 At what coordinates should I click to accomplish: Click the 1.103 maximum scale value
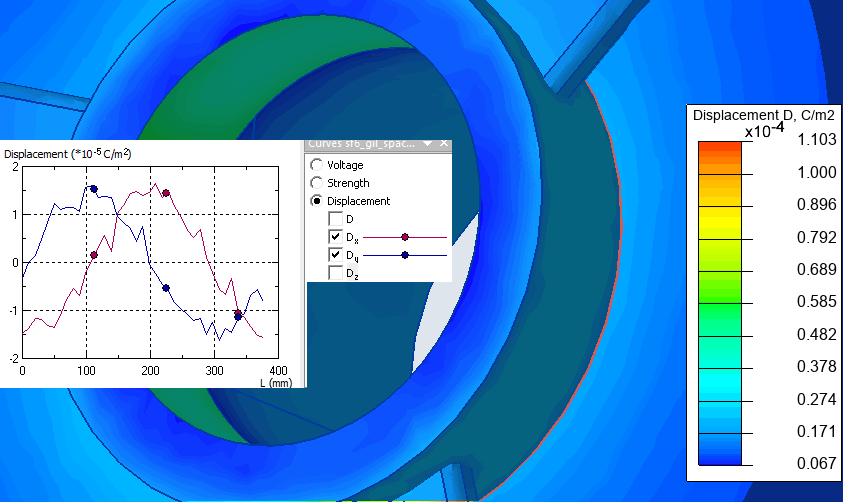(x=816, y=140)
